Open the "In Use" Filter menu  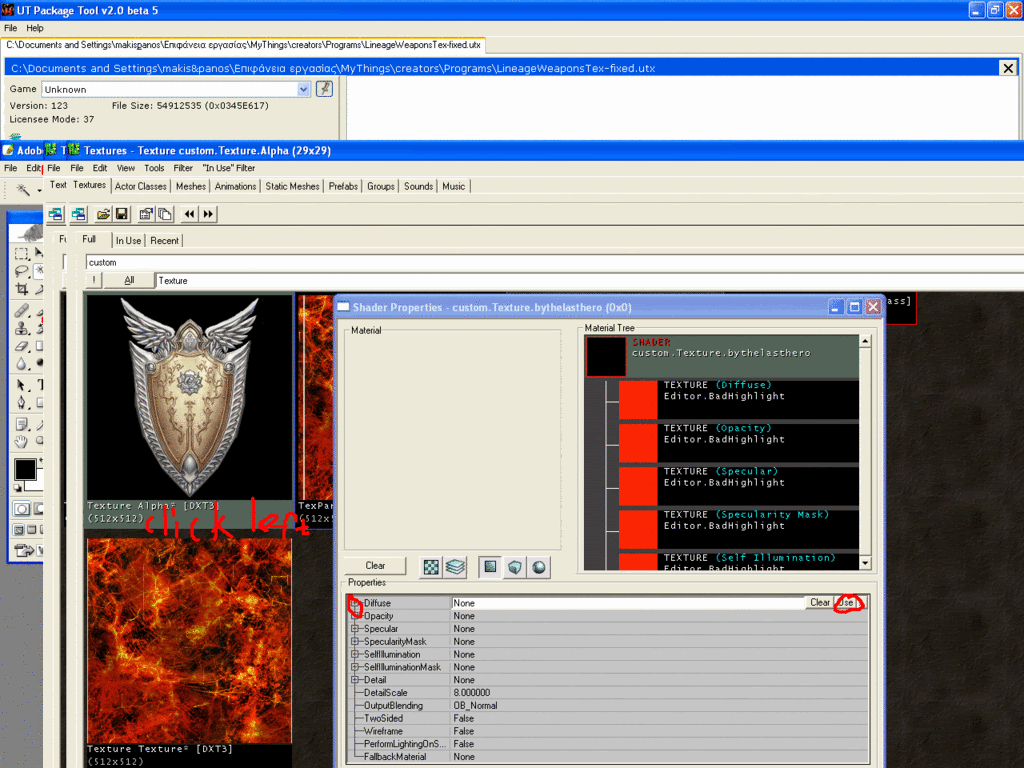[x=228, y=168]
